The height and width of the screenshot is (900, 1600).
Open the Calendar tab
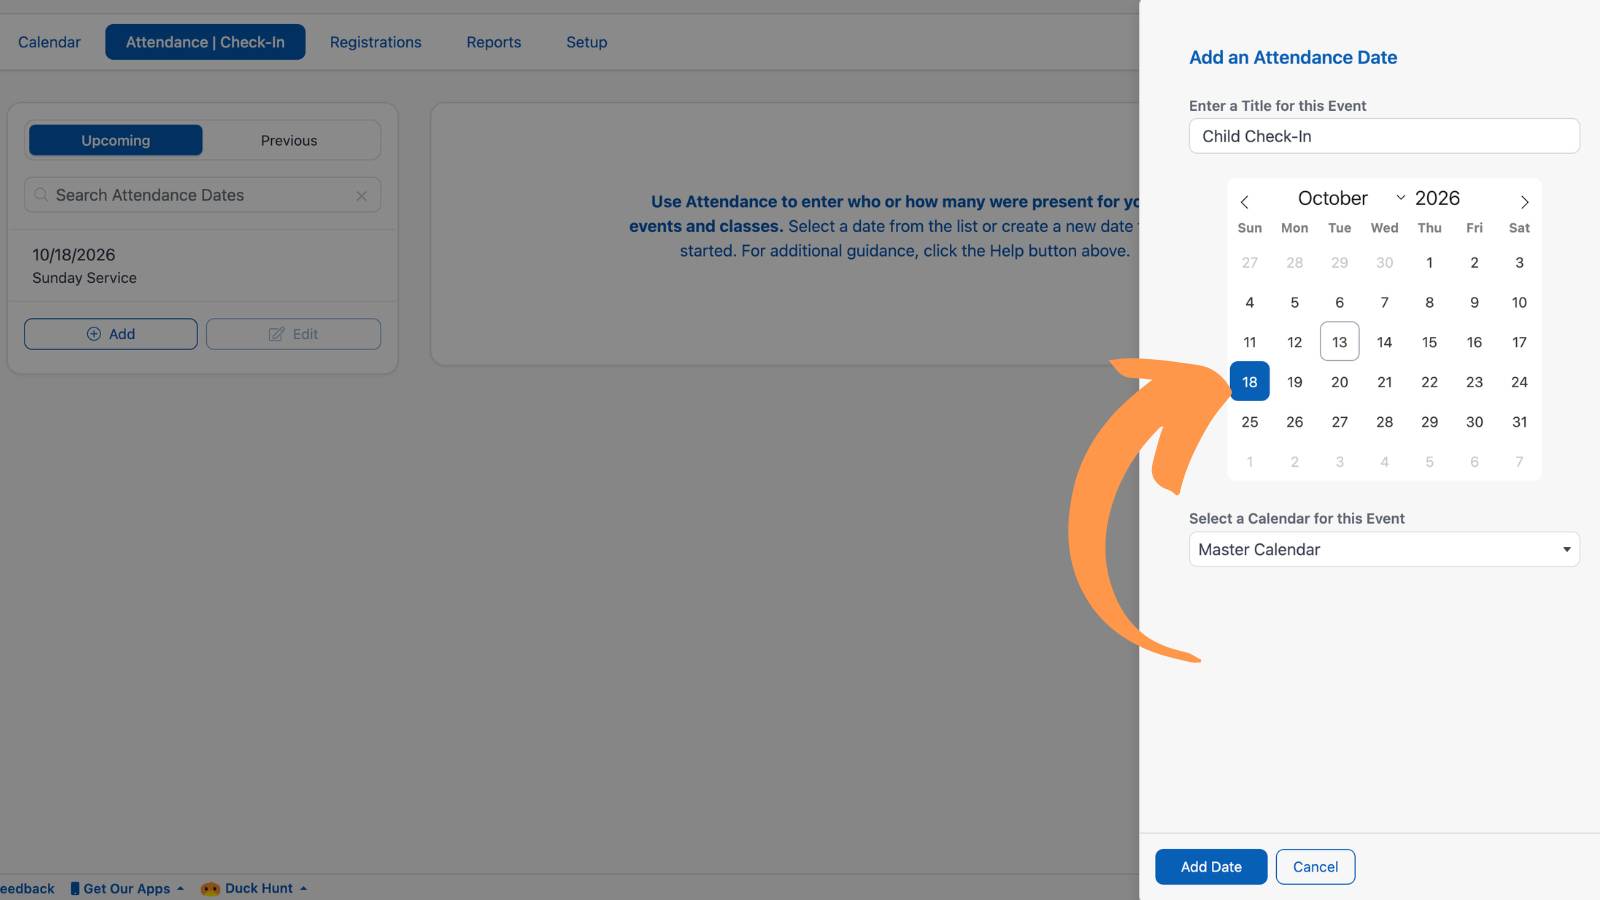[x=49, y=42]
